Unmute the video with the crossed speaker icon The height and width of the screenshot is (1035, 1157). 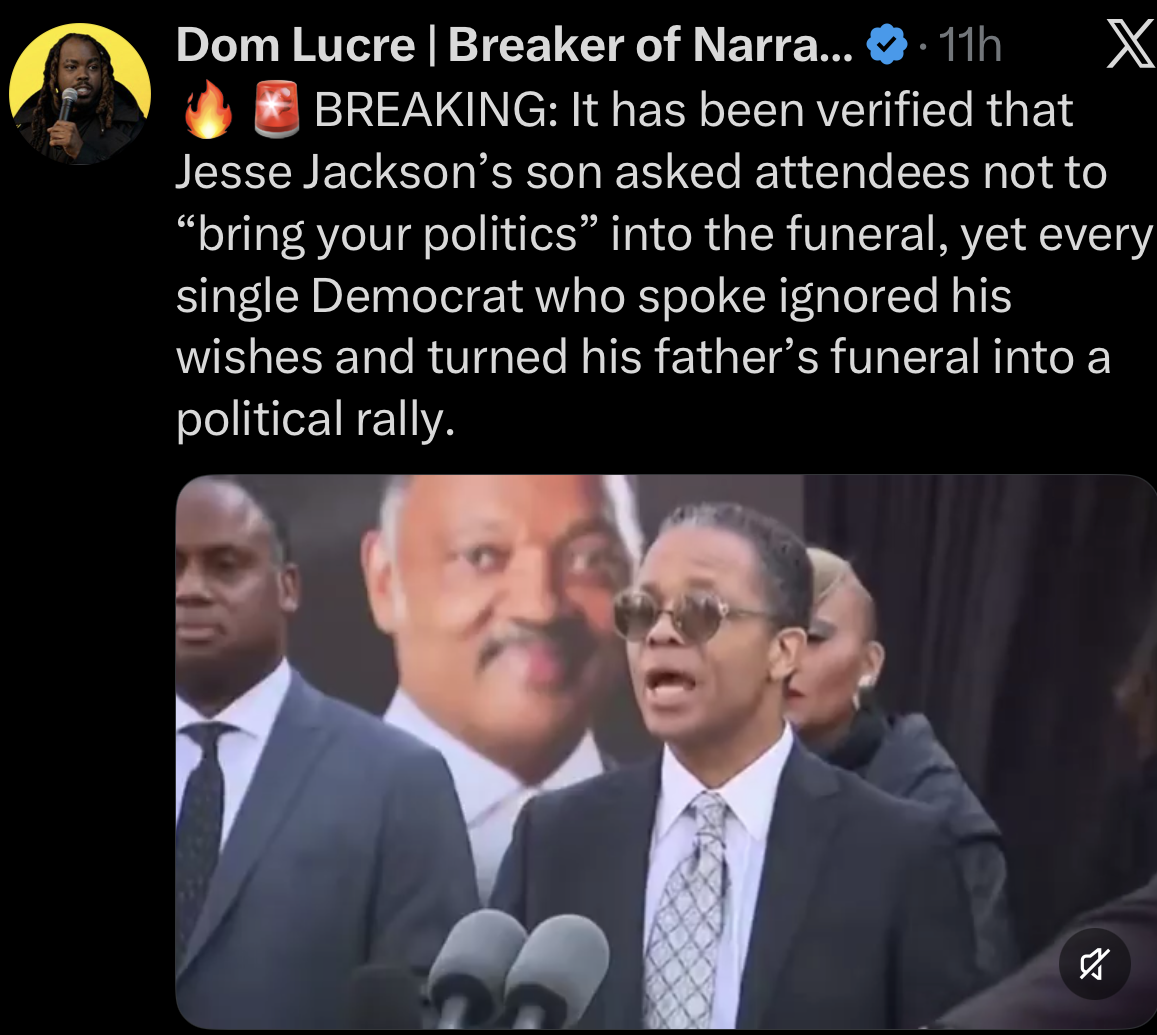[x=1094, y=963]
